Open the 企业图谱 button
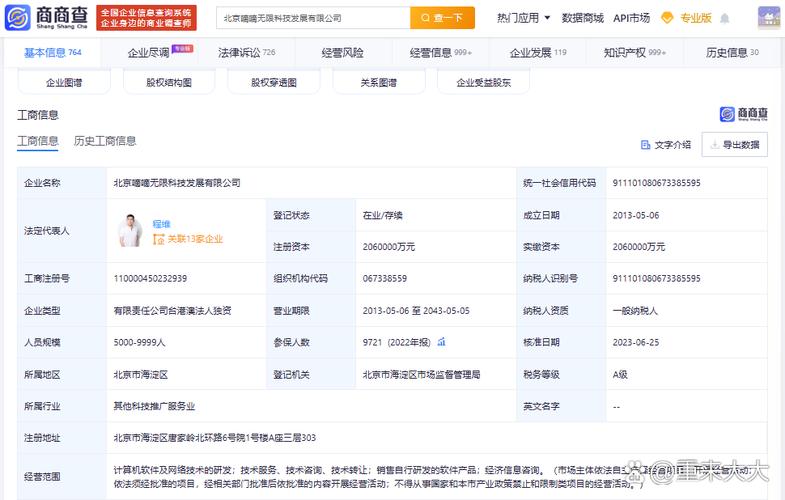The width and height of the screenshot is (785, 500). [x=64, y=83]
